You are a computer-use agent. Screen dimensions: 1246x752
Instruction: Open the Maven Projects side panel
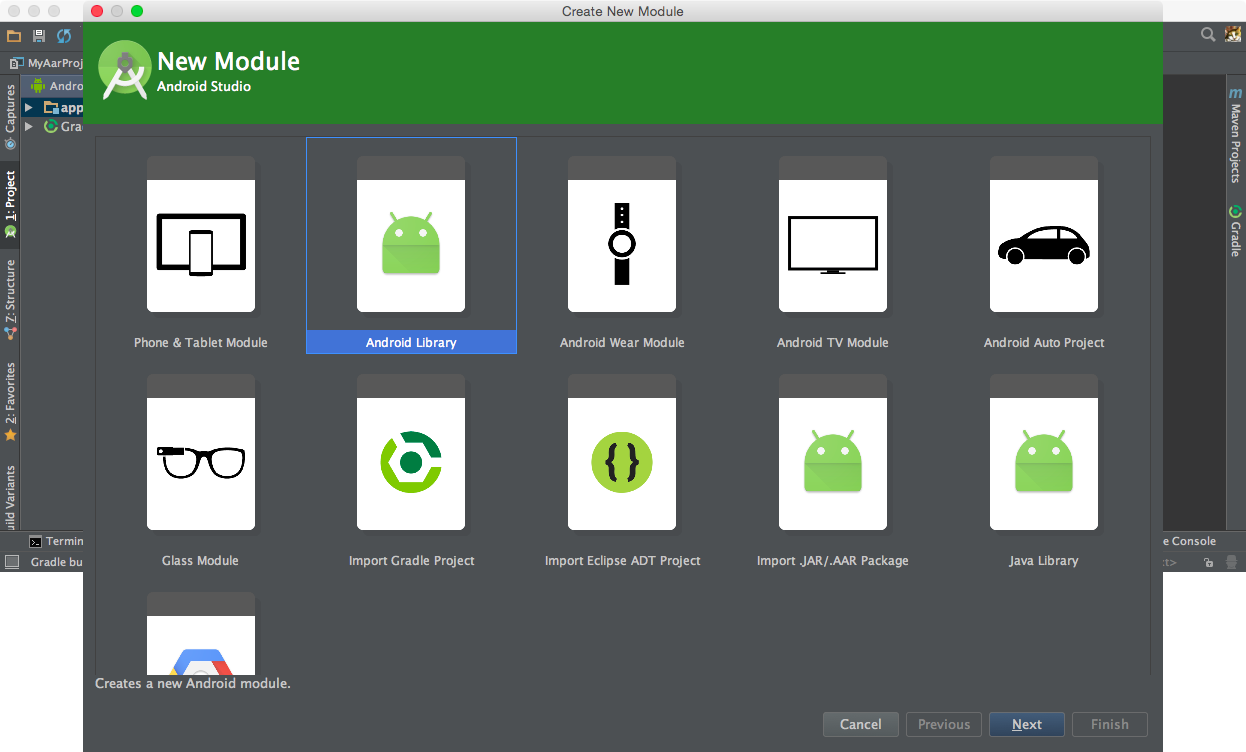[x=1236, y=128]
